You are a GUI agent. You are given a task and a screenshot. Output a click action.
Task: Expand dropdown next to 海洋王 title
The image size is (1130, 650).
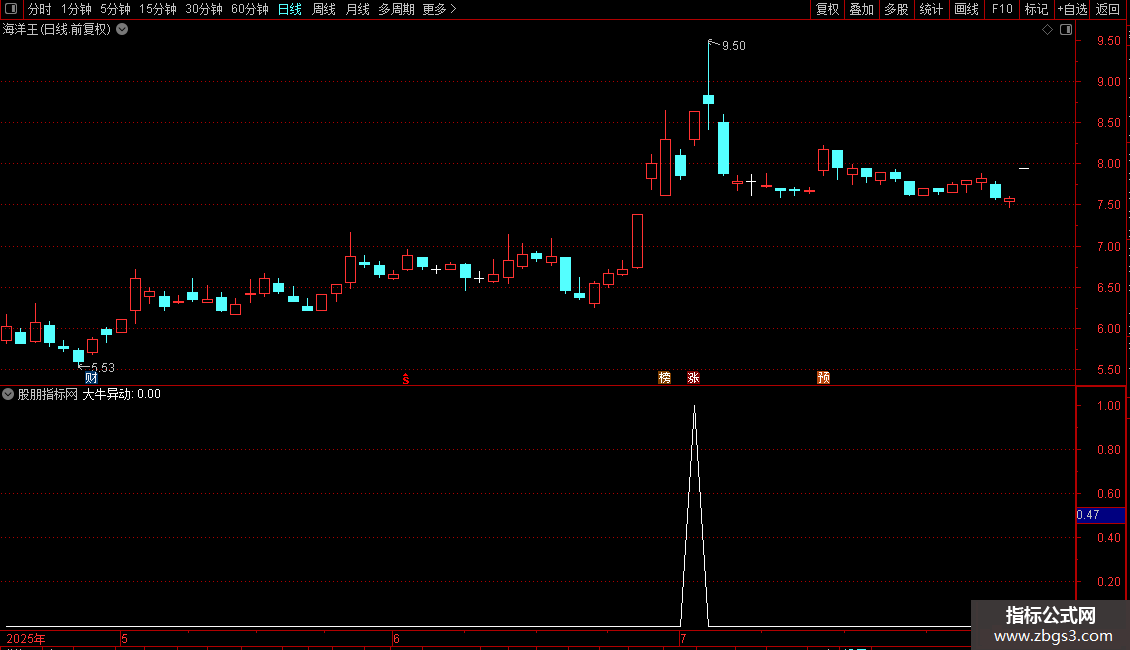[123, 30]
